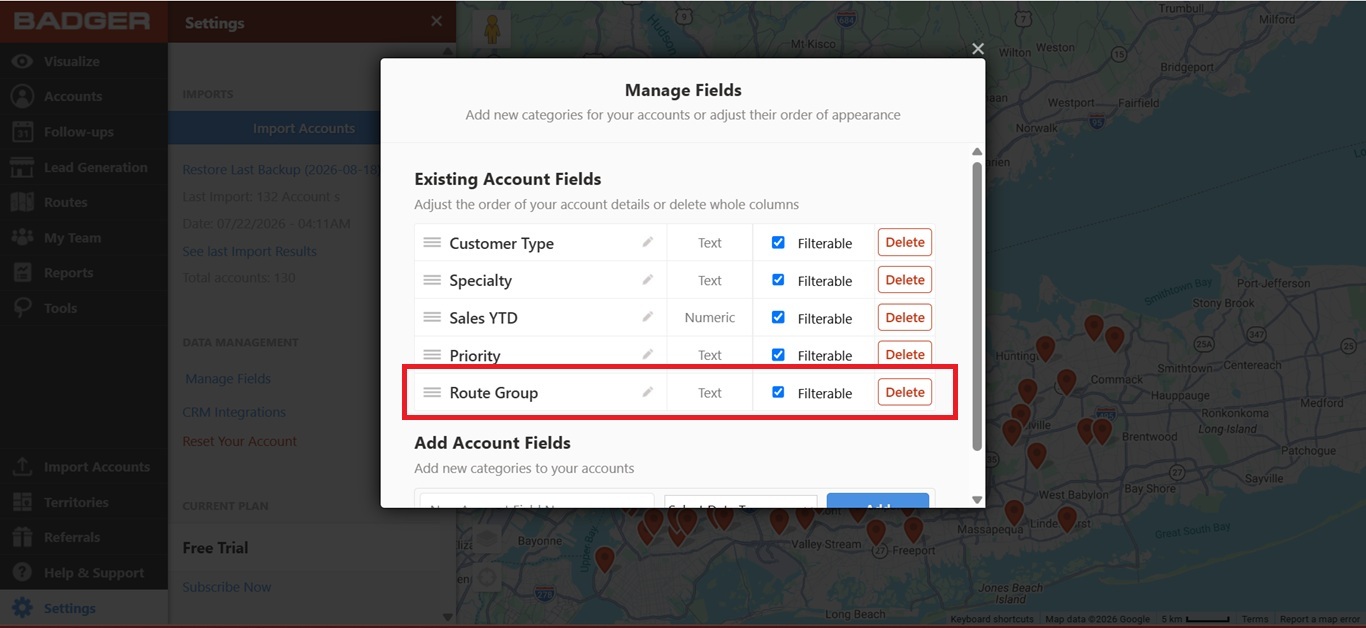Uncheck Filterable for Specialty

coord(778,280)
